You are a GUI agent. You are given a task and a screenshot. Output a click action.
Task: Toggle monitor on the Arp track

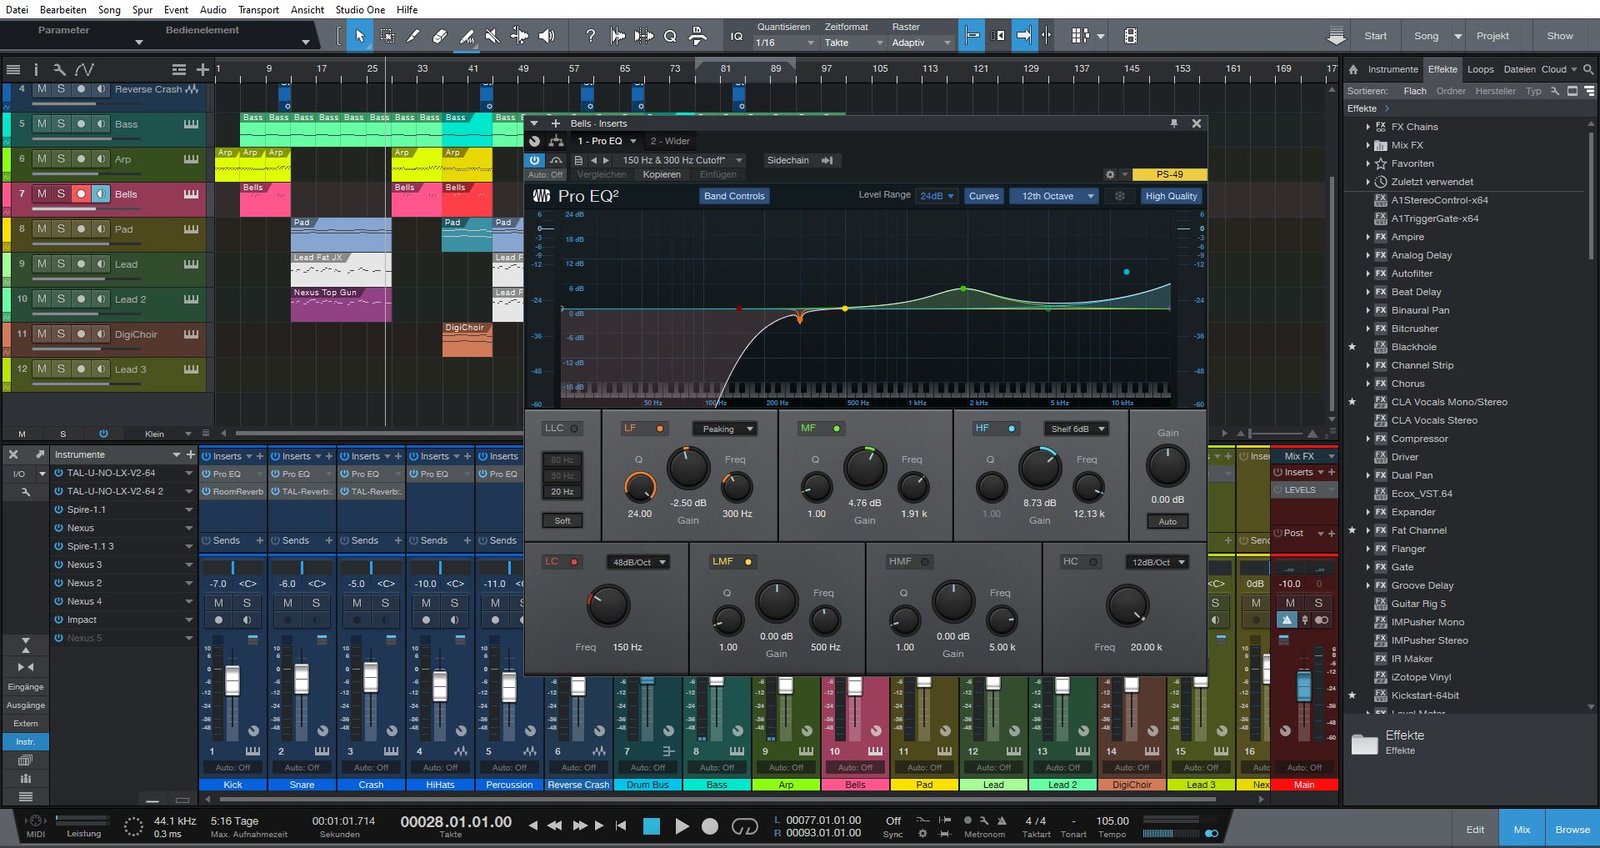(101, 159)
